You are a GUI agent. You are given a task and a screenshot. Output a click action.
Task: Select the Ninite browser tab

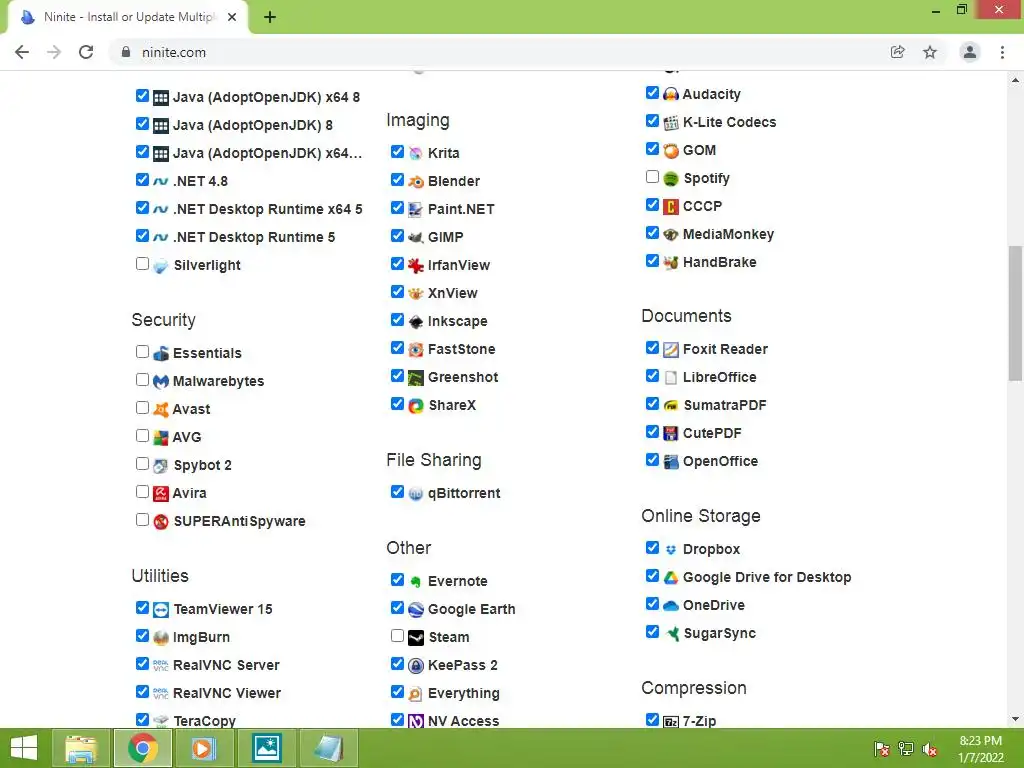pyautogui.click(x=129, y=17)
